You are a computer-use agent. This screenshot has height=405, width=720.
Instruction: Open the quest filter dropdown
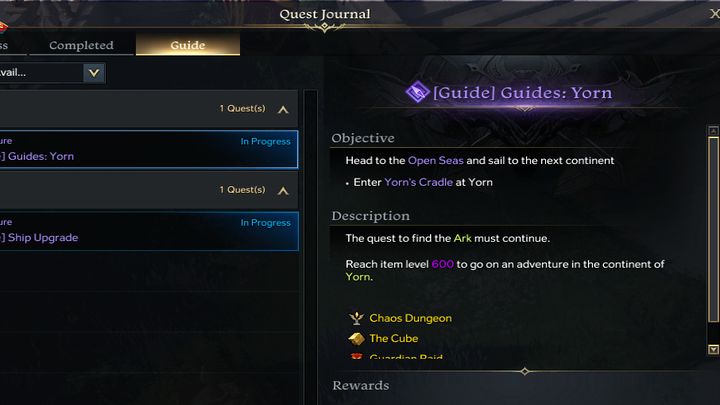[93, 72]
